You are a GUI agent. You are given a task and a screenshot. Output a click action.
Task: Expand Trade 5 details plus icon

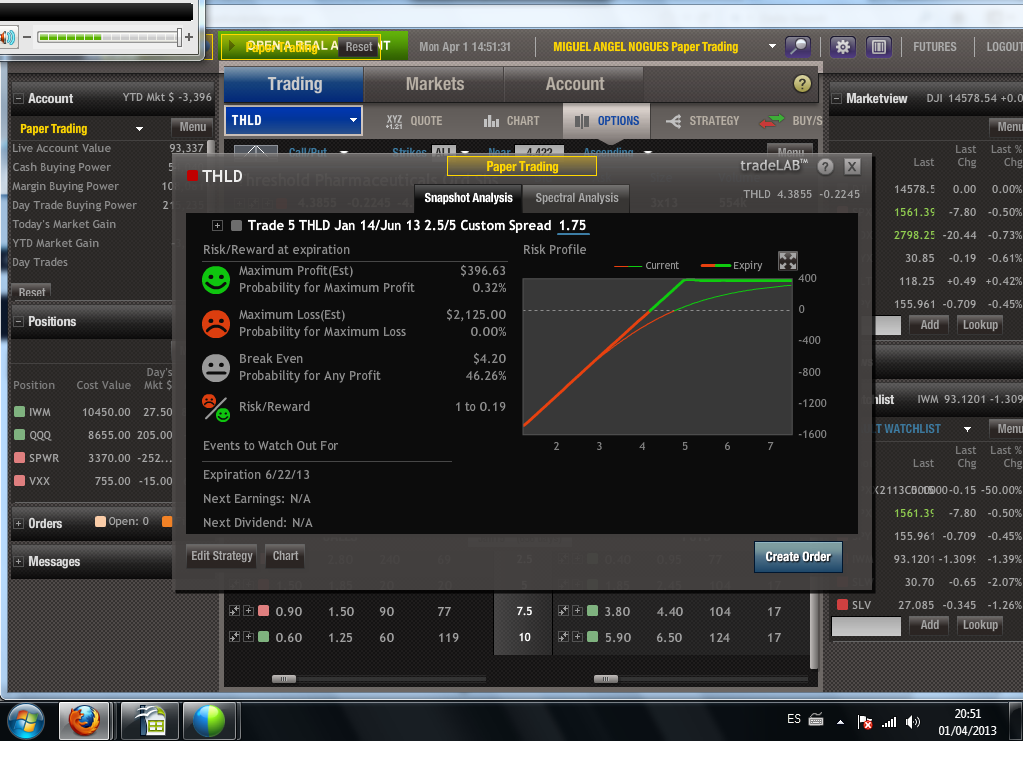tap(217, 225)
